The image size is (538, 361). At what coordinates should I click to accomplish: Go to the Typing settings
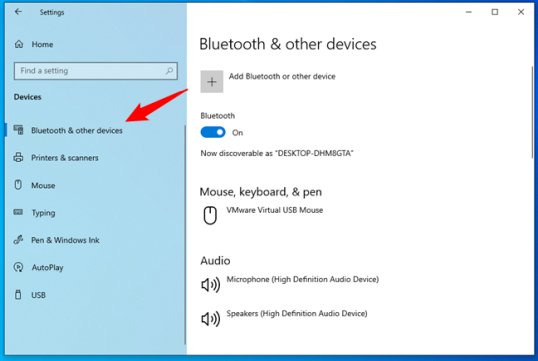tap(43, 213)
